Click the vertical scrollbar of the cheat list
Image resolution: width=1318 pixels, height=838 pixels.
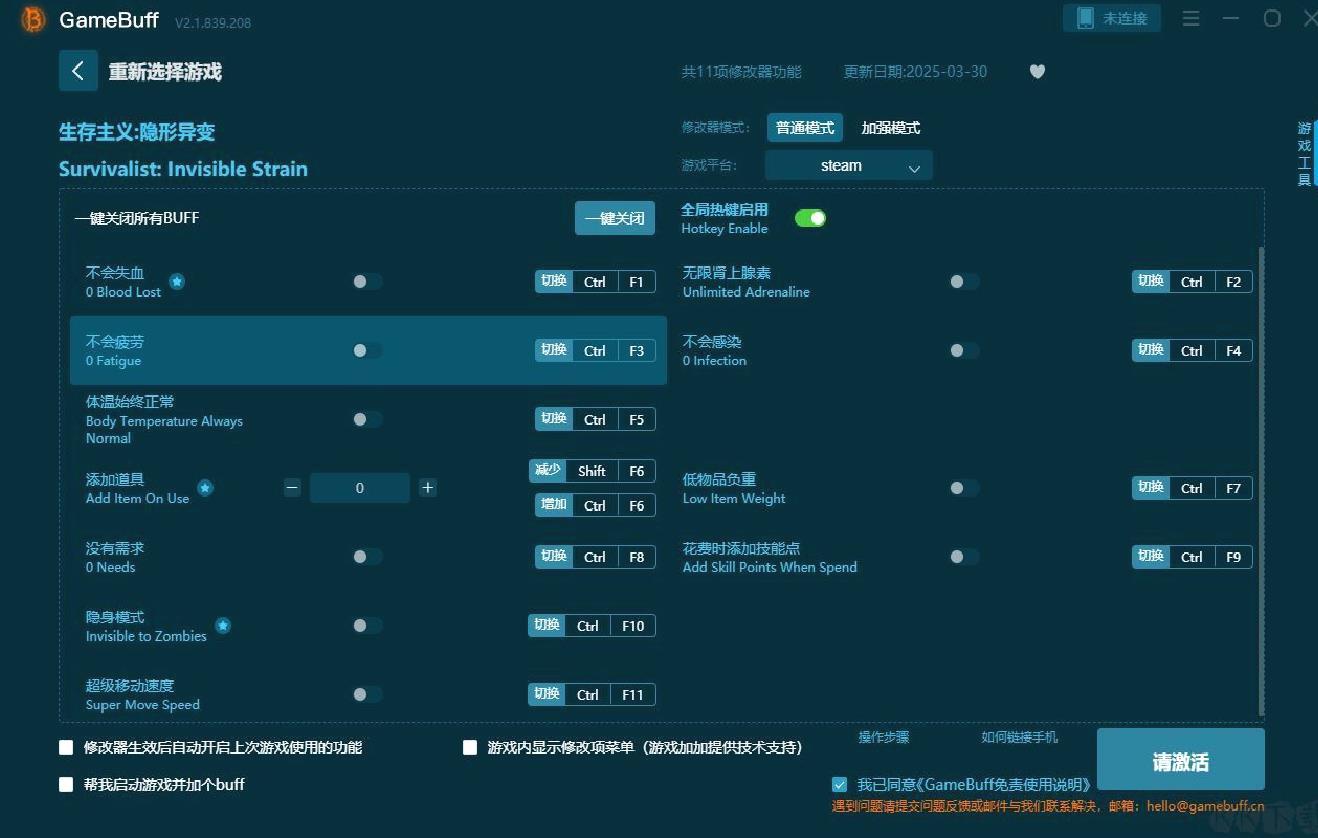(x=1261, y=482)
